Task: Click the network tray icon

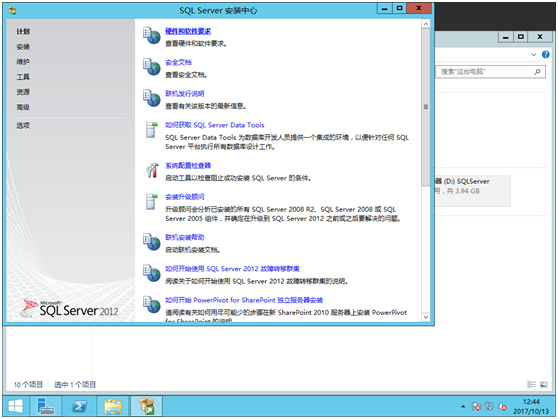Action: pyautogui.click(x=489, y=406)
